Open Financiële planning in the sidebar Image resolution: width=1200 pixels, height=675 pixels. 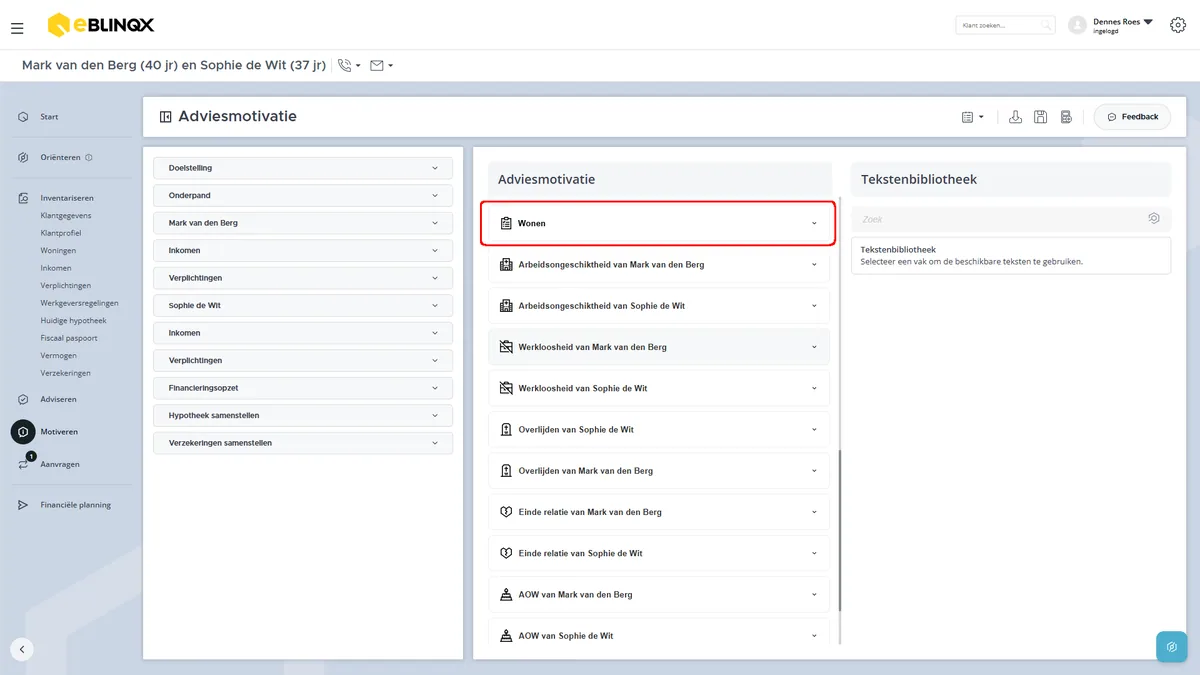point(75,505)
